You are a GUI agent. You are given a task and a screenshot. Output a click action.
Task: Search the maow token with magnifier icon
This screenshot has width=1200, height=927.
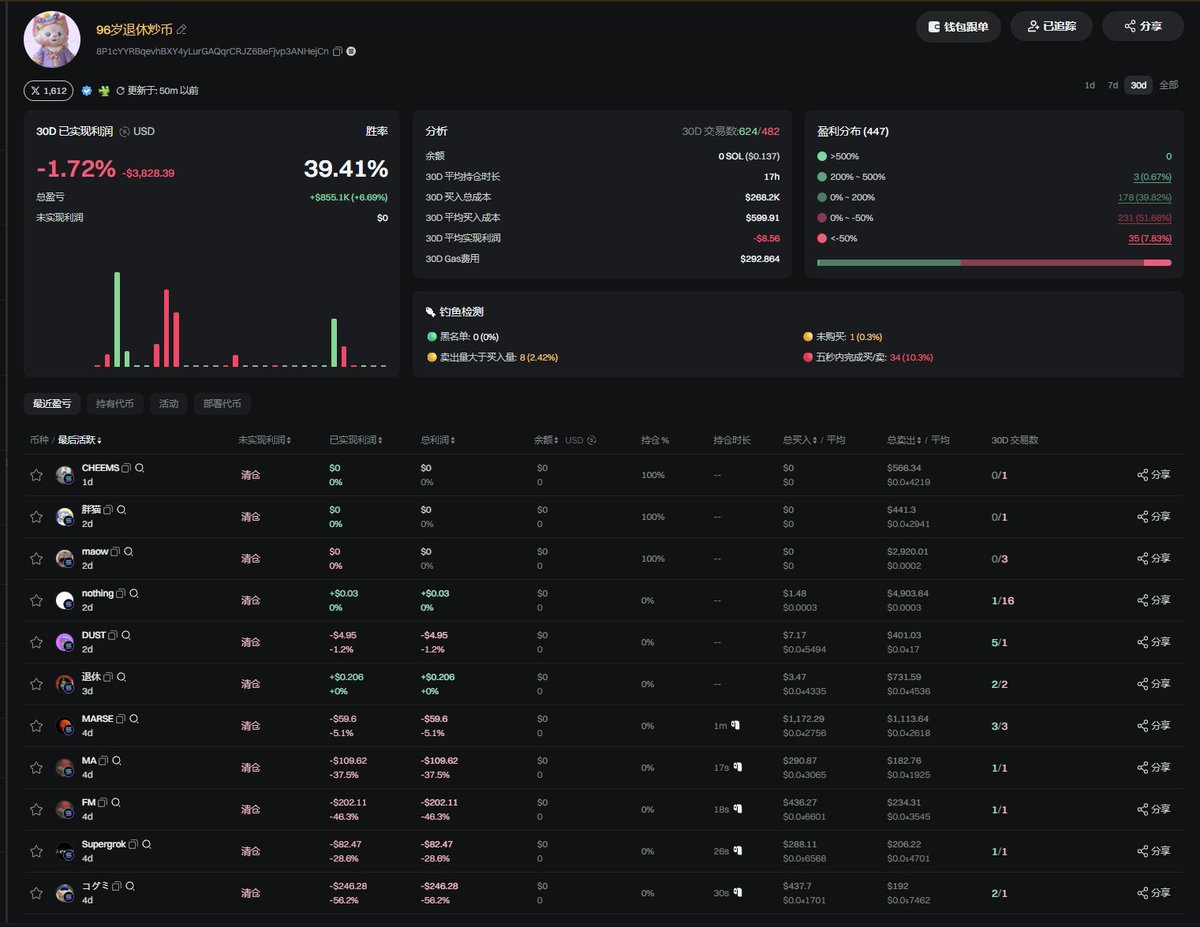click(x=128, y=552)
